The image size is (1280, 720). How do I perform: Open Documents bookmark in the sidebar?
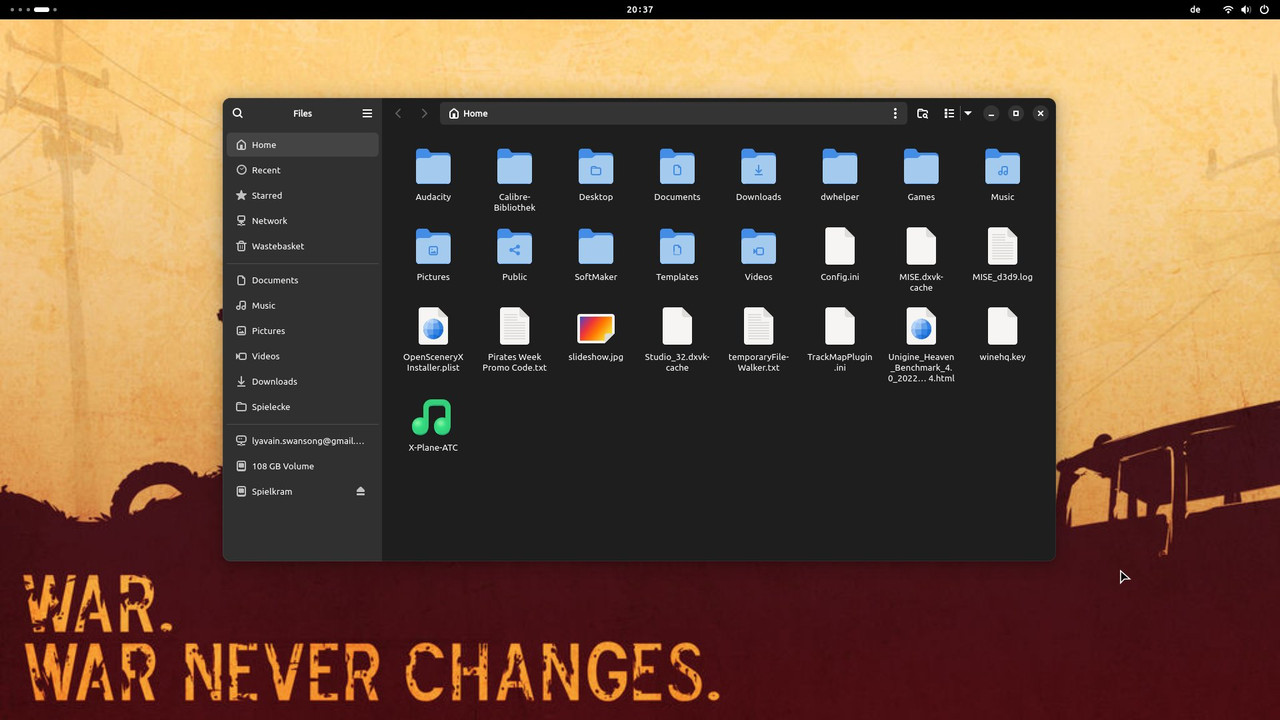[x=303, y=280]
